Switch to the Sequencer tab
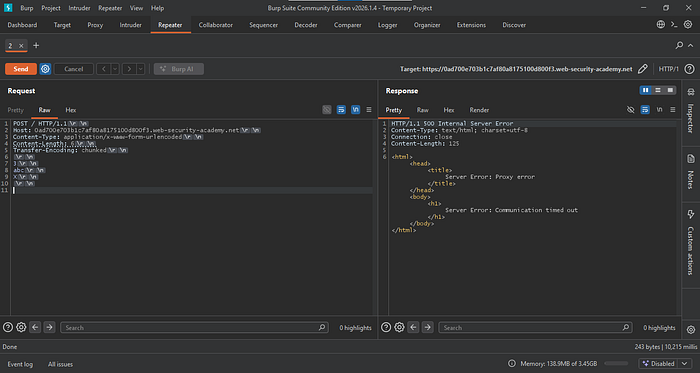The image size is (700, 373). [x=263, y=25]
